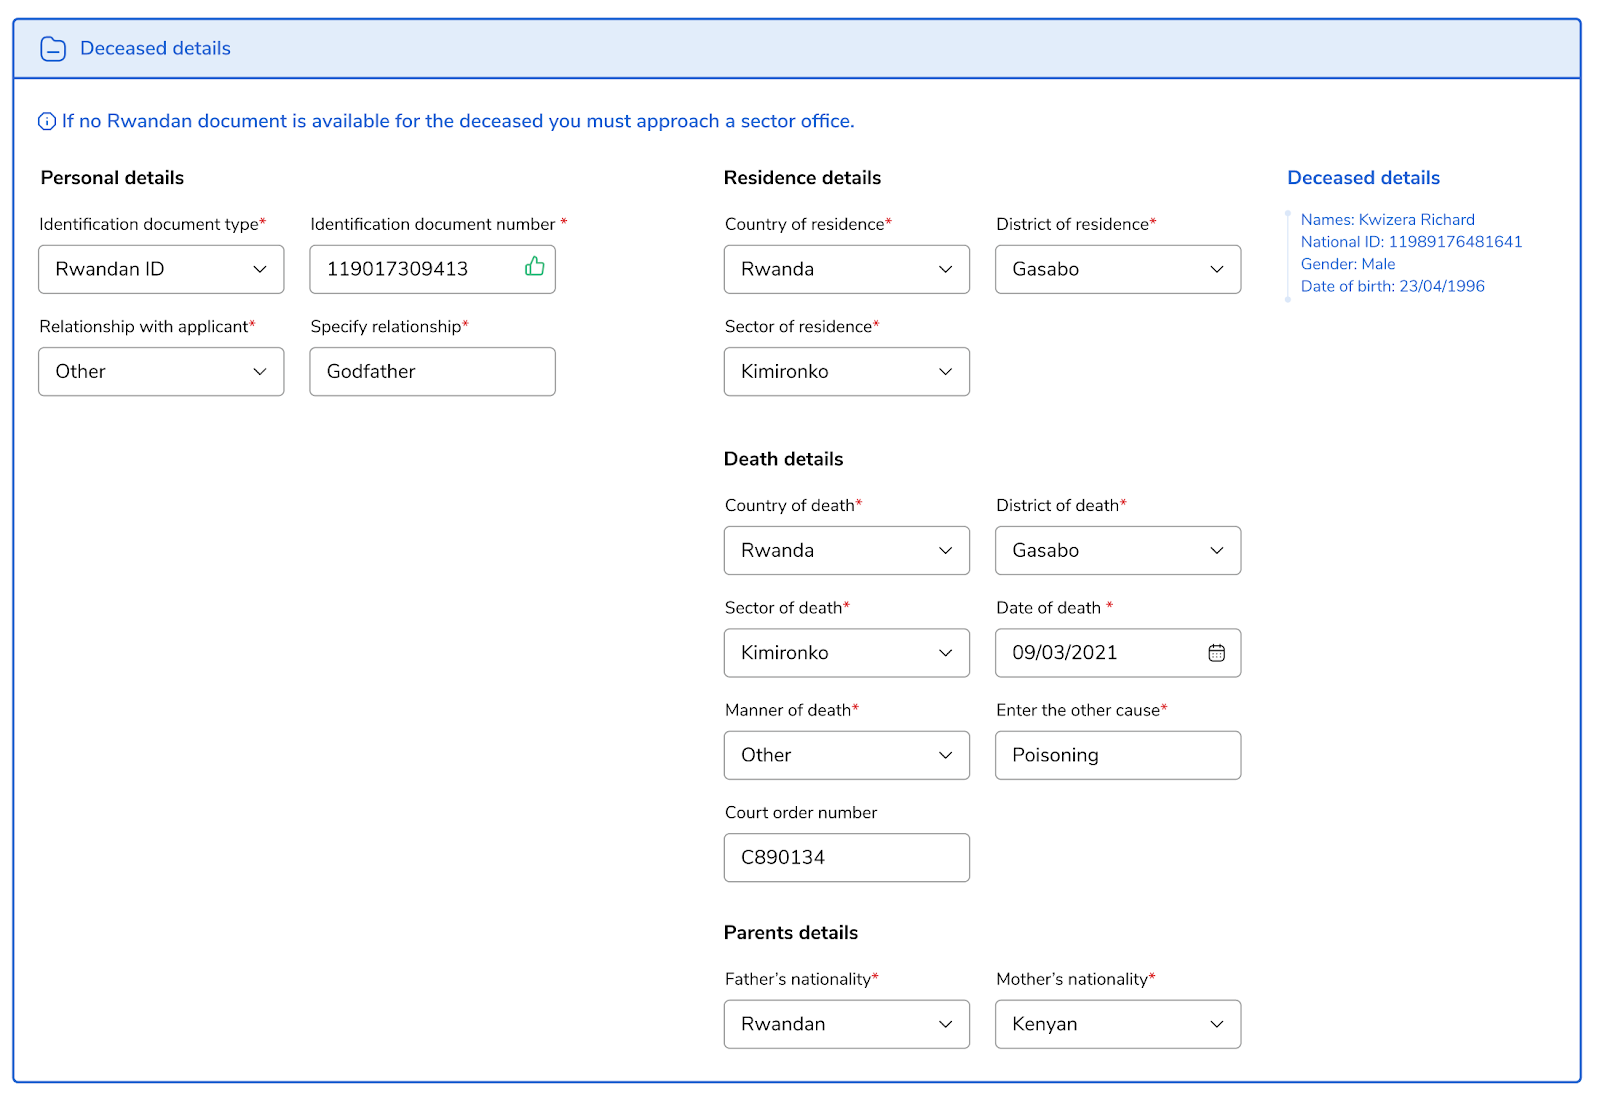Expand District of residence dropdown
The width and height of the screenshot is (1600, 1098).
(x=1118, y=269)
